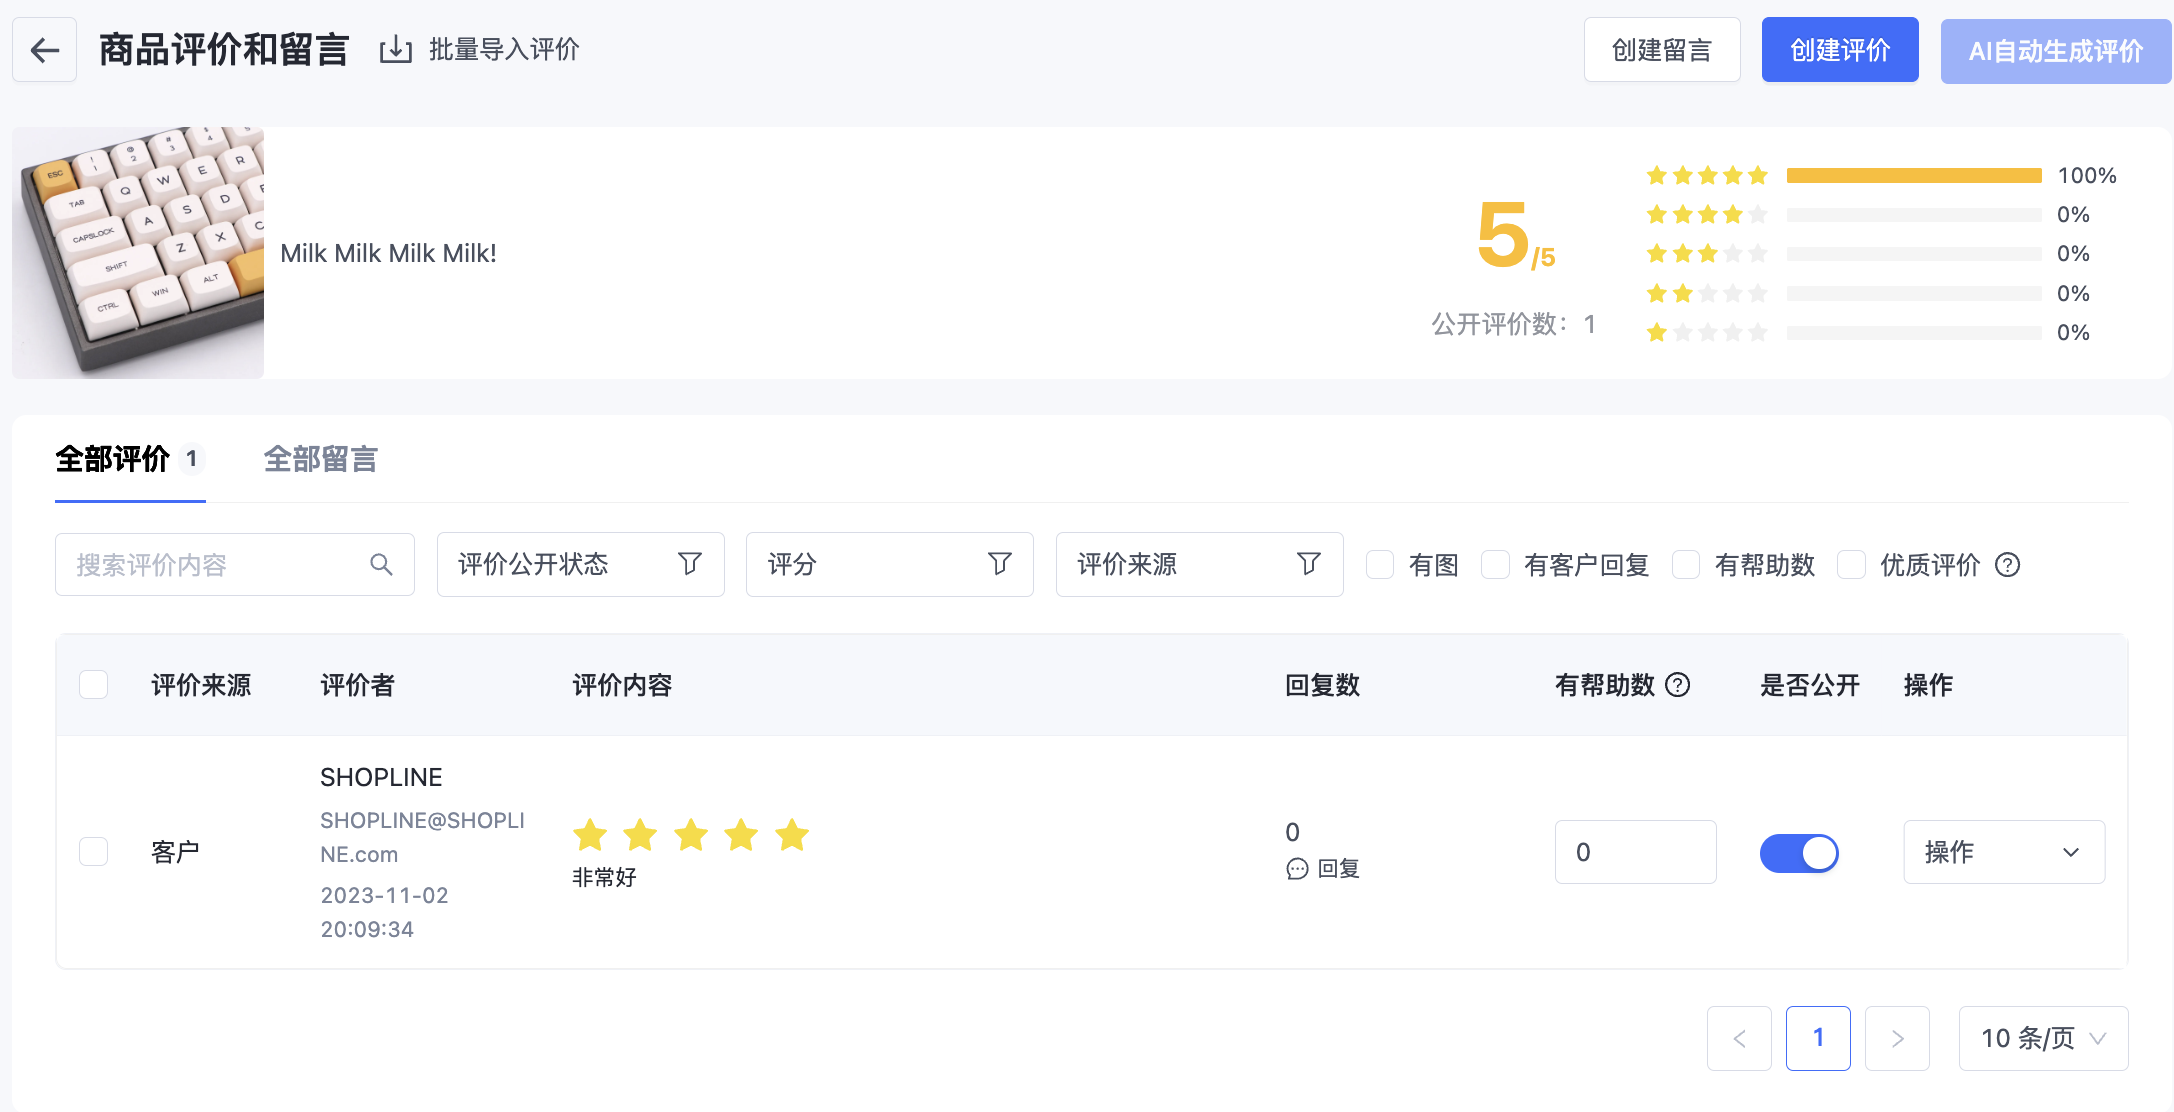Click the five-star 100% rating bar

1914,176
